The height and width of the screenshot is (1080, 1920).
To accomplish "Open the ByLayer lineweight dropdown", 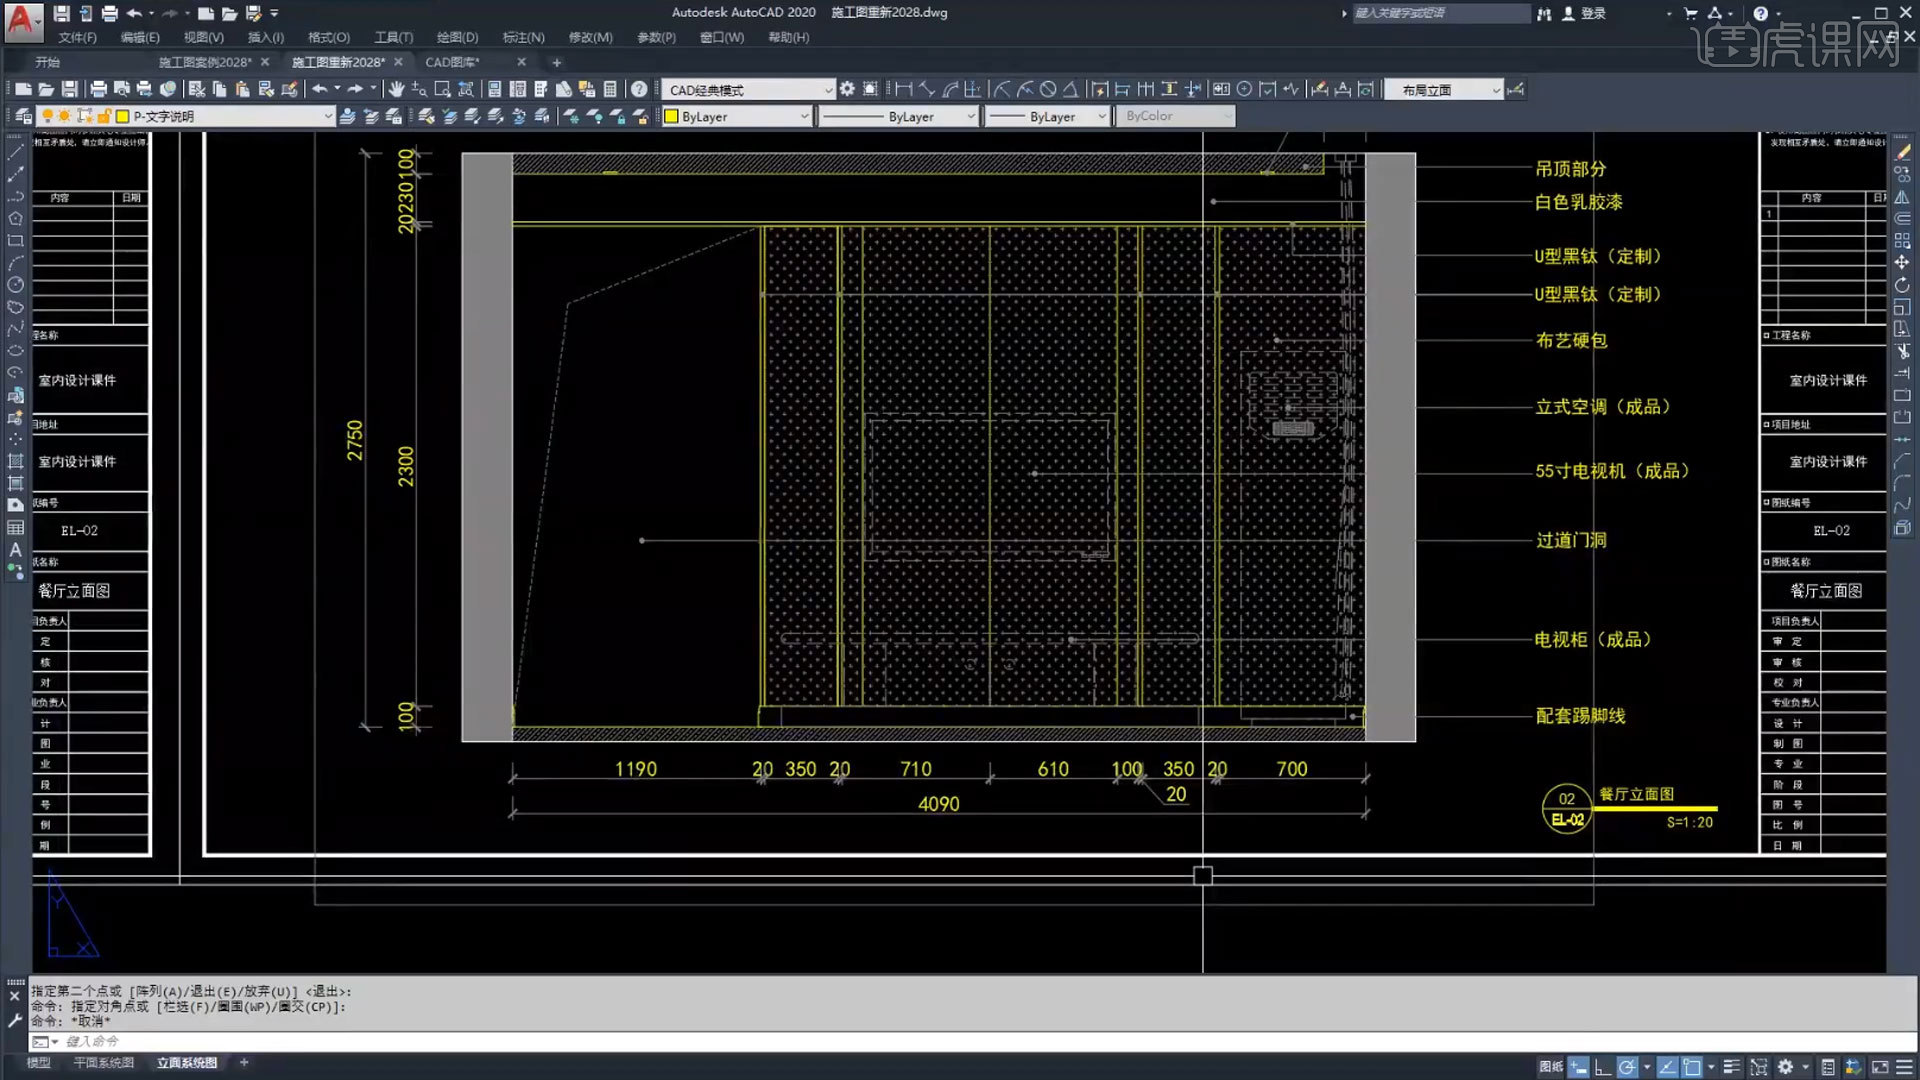I will point(1047,116).
